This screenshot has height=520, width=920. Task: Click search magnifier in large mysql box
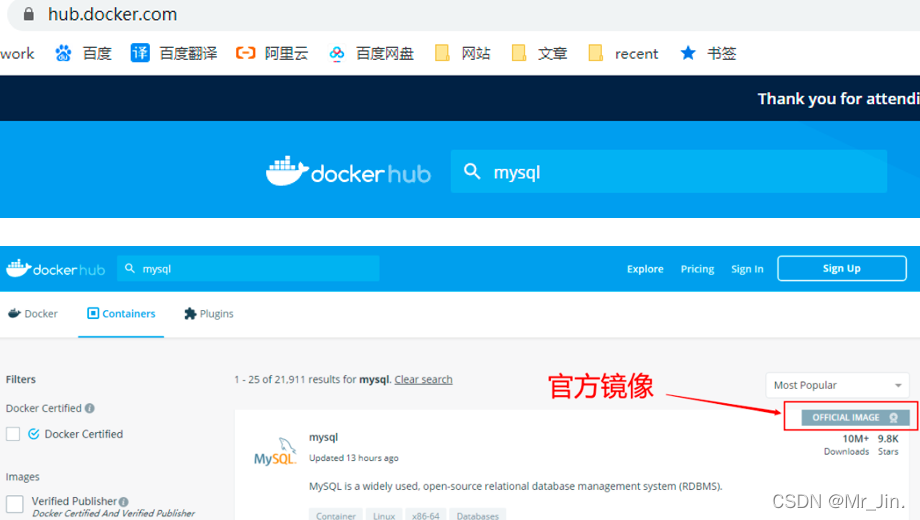pos(472,171)
